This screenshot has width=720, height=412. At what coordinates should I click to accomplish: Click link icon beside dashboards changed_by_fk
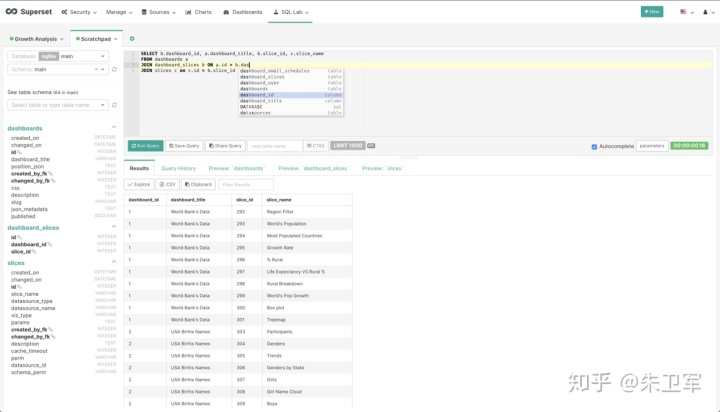53,181
